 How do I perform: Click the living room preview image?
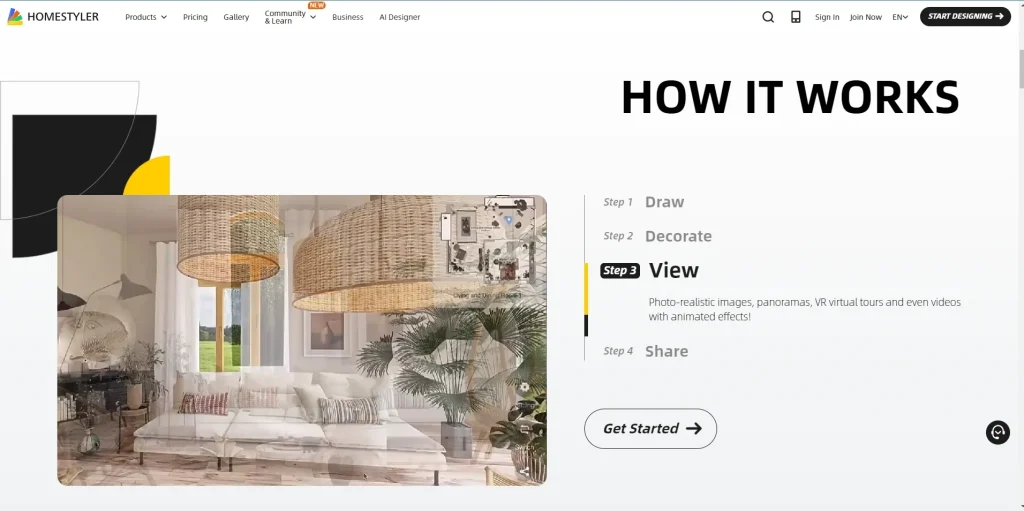[302, 340]
